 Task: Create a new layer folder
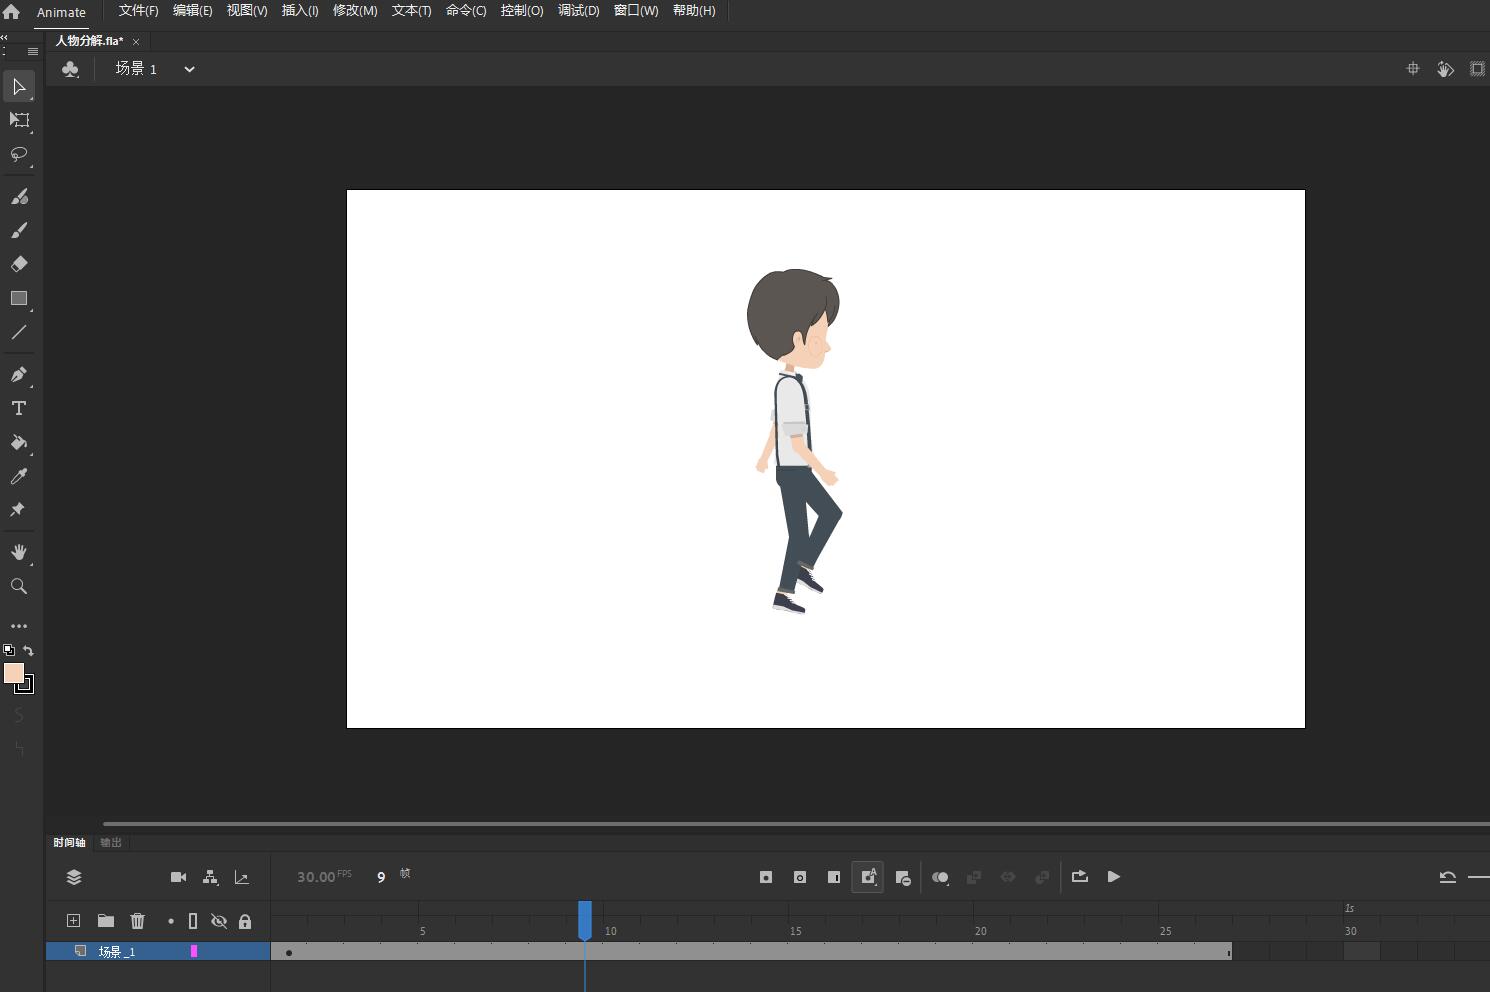pyautogui.click(x=105, y=921)
